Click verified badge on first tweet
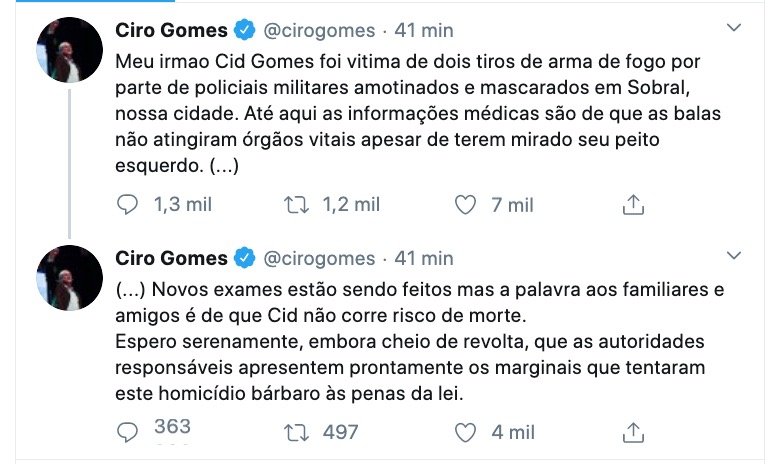778x464 pixels. click(x=244, y=30)
